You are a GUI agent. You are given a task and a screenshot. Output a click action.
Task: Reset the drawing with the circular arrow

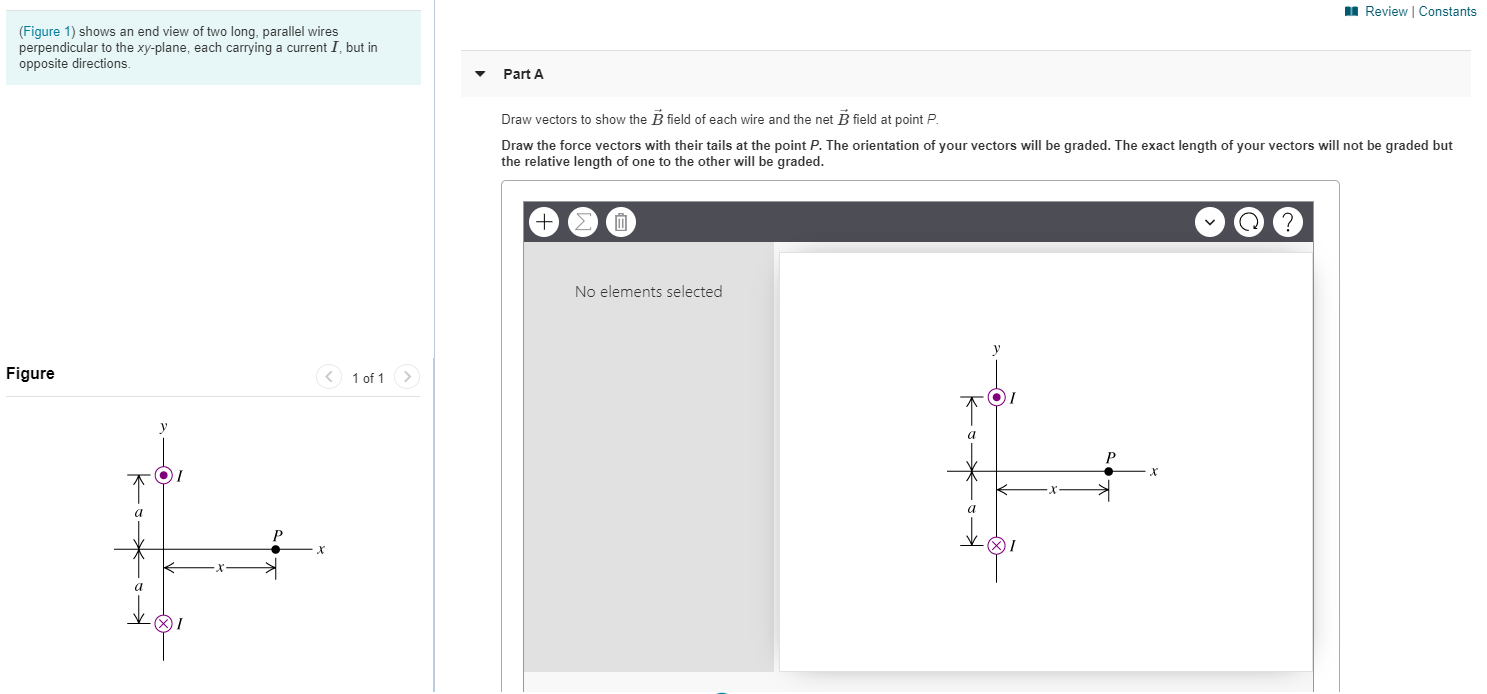(x=1249, y=221)
